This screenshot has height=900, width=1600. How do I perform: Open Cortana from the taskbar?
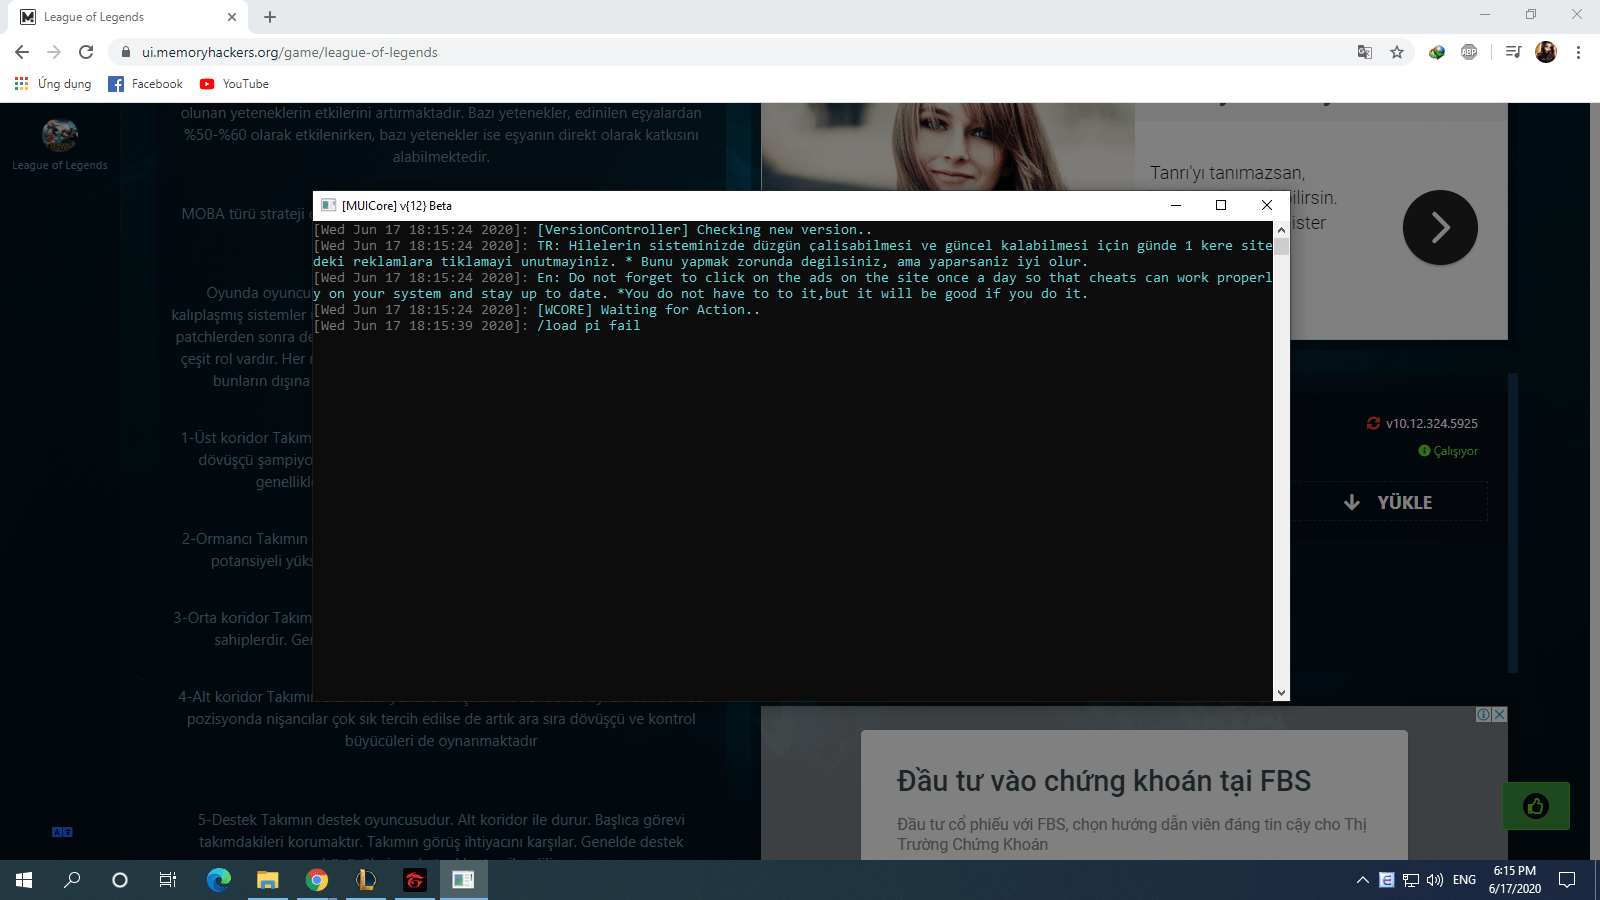click(x=120, y=880)
